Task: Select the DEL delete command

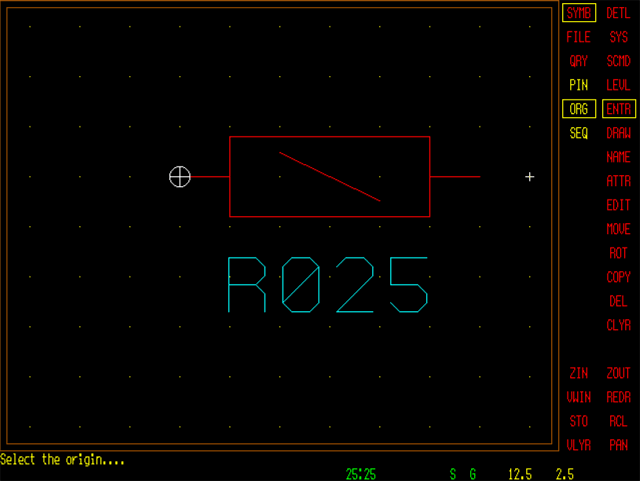Action: (618, 301)
